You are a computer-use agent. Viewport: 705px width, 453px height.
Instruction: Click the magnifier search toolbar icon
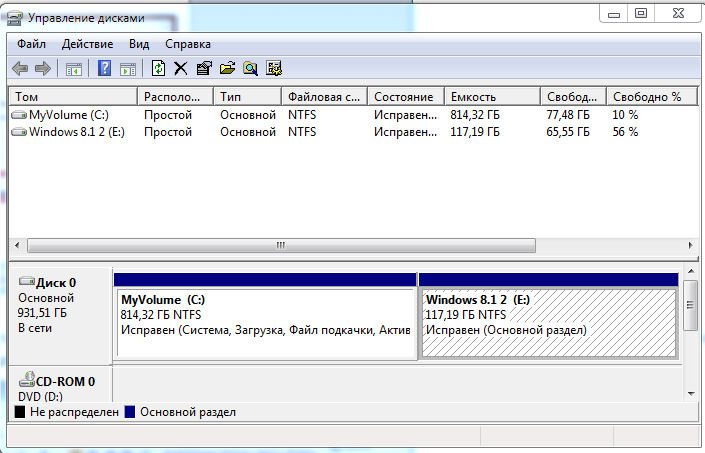point(250,69)
